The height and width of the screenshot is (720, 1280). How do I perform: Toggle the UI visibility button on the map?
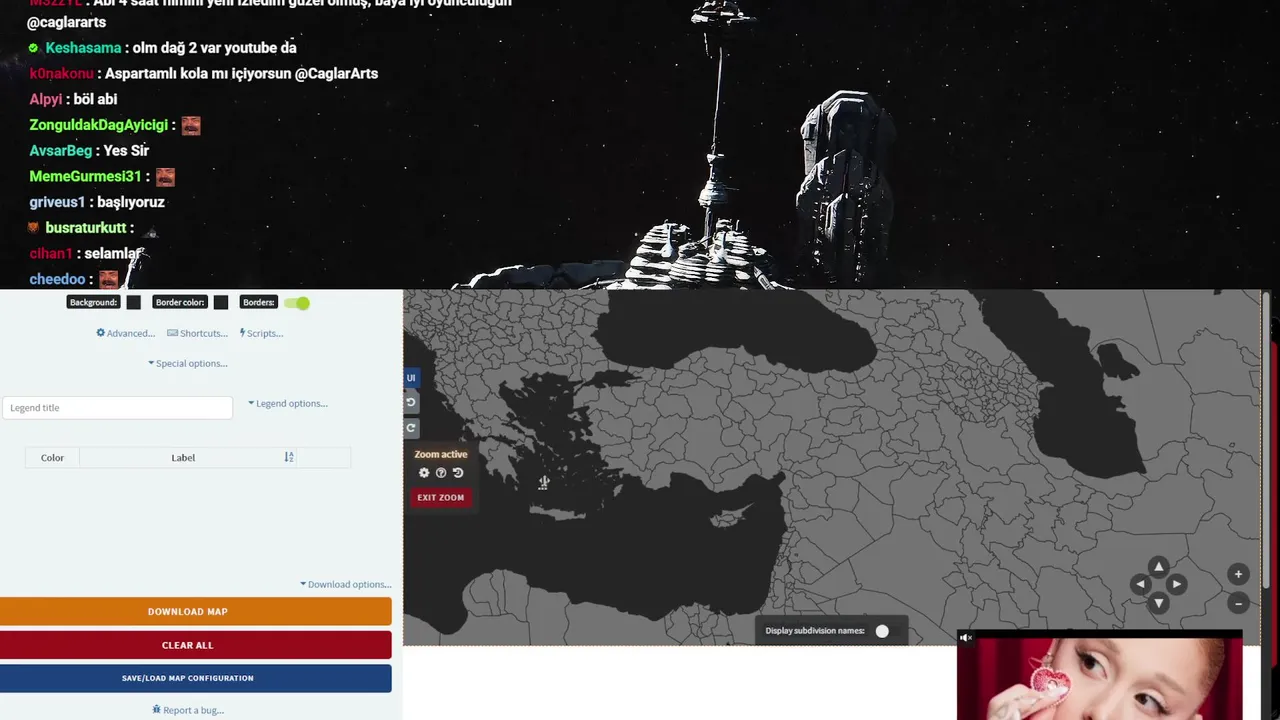point(410,378)
